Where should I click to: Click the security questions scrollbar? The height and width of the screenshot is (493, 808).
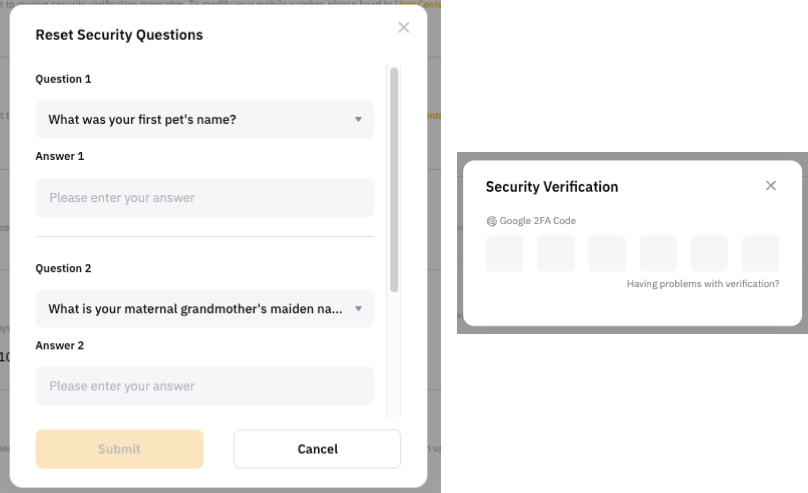pos(394,180)
